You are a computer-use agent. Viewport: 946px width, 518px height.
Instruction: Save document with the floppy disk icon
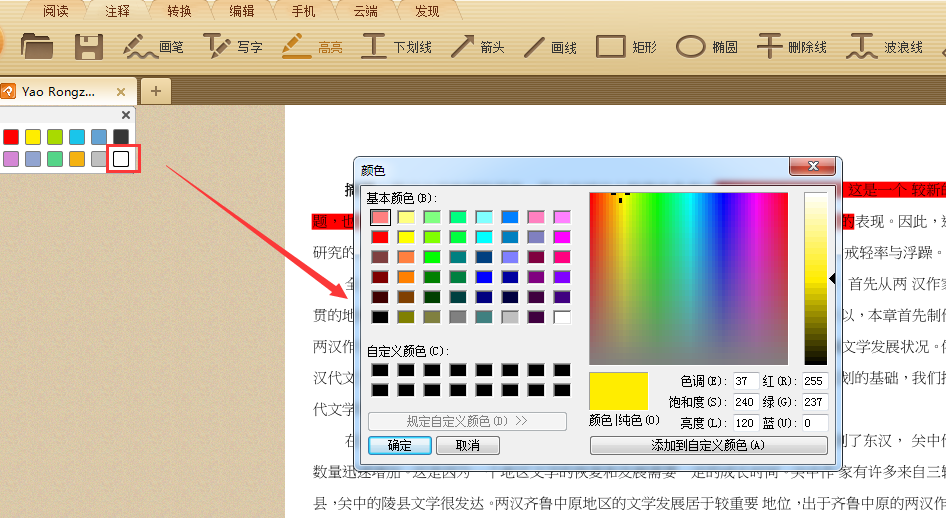click(x=89, y=46)
